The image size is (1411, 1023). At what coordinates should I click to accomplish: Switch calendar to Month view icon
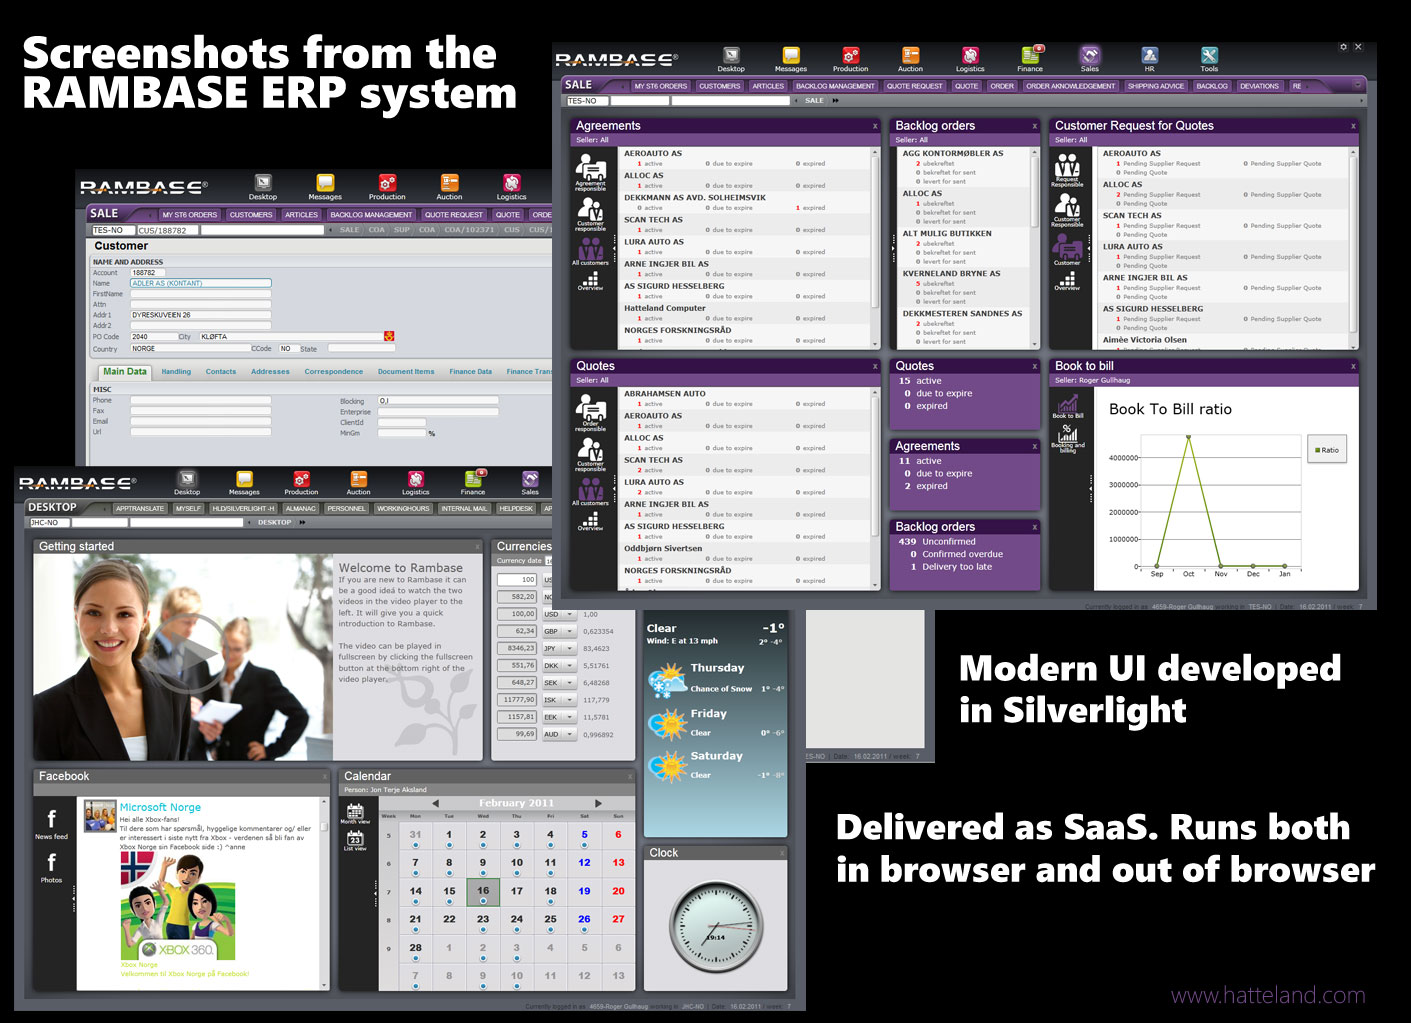tap(355, 813)
